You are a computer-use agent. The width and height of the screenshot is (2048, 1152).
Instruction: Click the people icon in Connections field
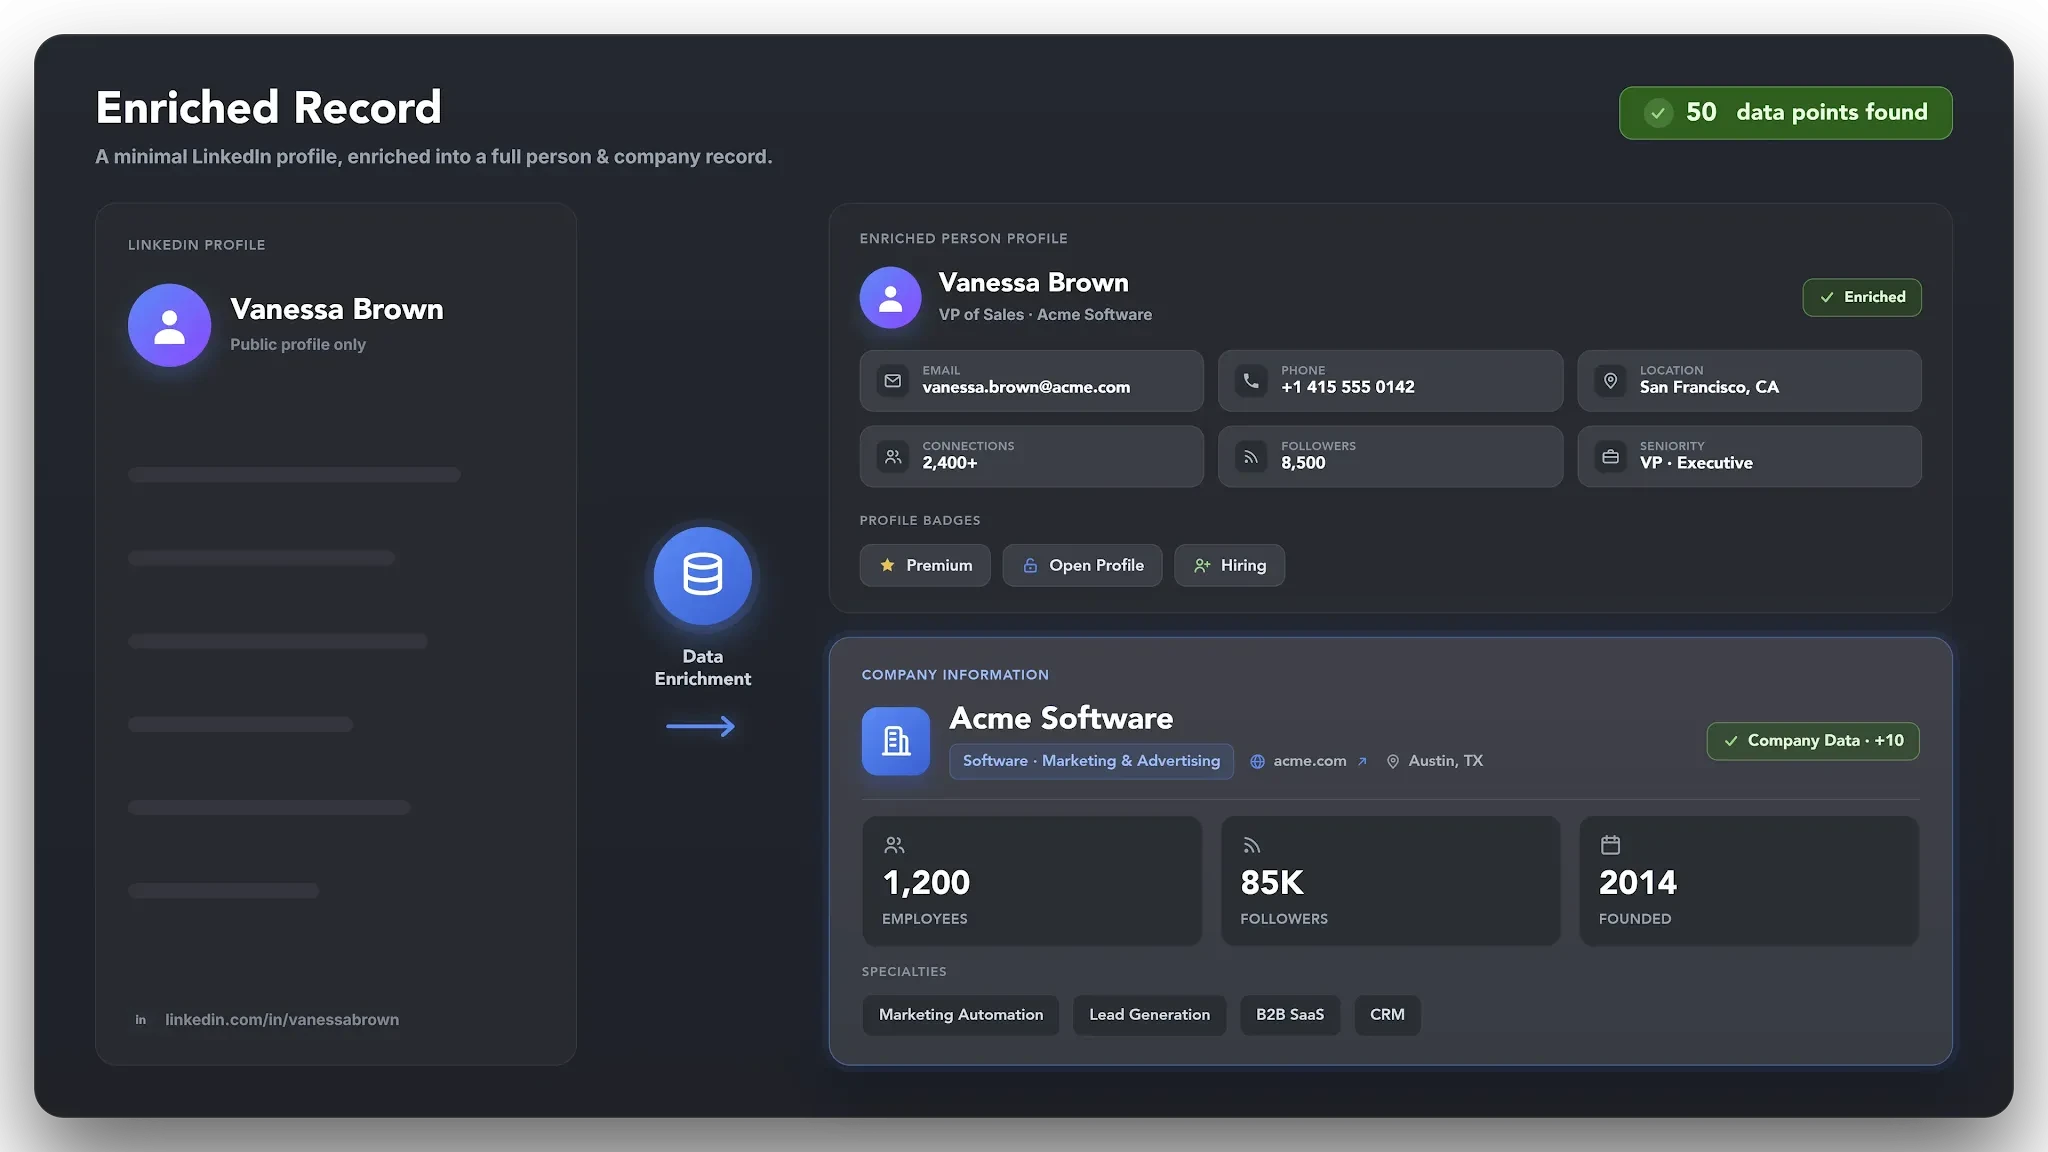tap(893, 457)
